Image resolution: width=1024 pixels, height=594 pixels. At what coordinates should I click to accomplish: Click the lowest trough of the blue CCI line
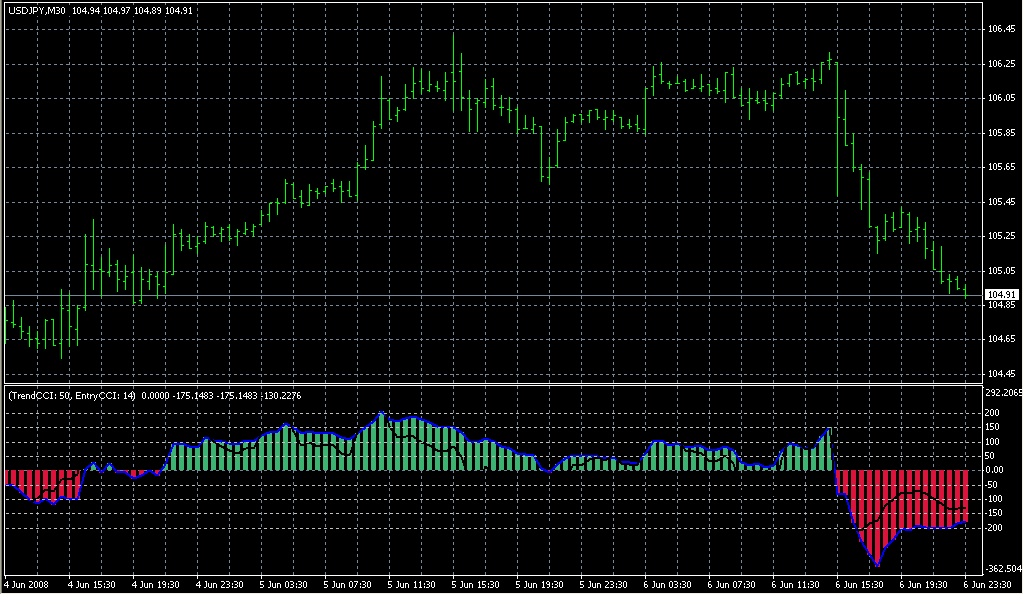click(877, 566)
